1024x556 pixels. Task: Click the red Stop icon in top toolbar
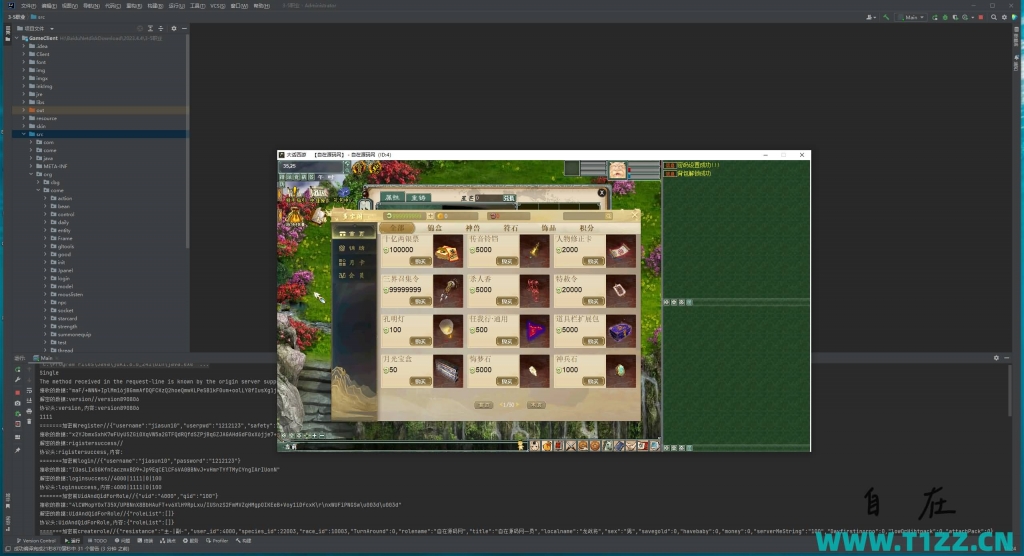[x=981, y=17]
